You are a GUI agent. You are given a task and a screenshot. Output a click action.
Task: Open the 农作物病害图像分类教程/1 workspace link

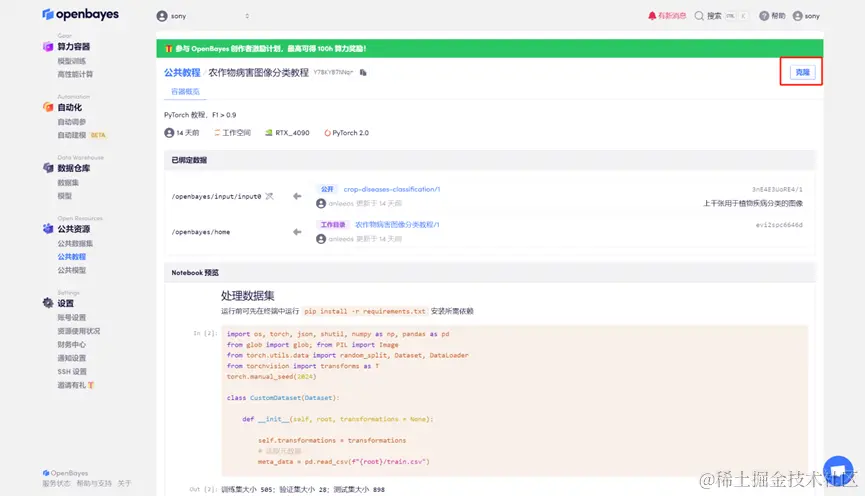(x=397, y=225)
